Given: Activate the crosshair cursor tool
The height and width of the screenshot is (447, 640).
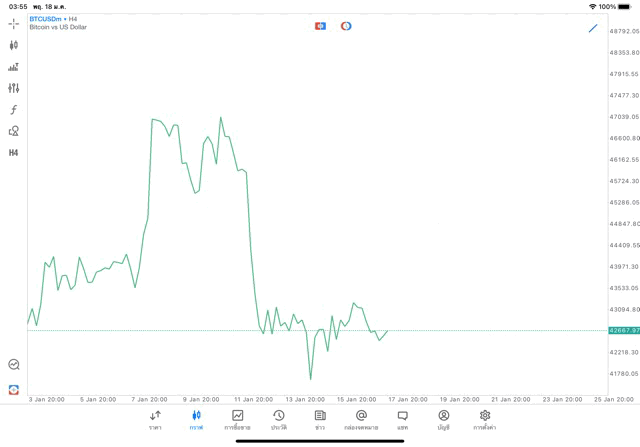Looking at the screenshot, I should 14,23.
